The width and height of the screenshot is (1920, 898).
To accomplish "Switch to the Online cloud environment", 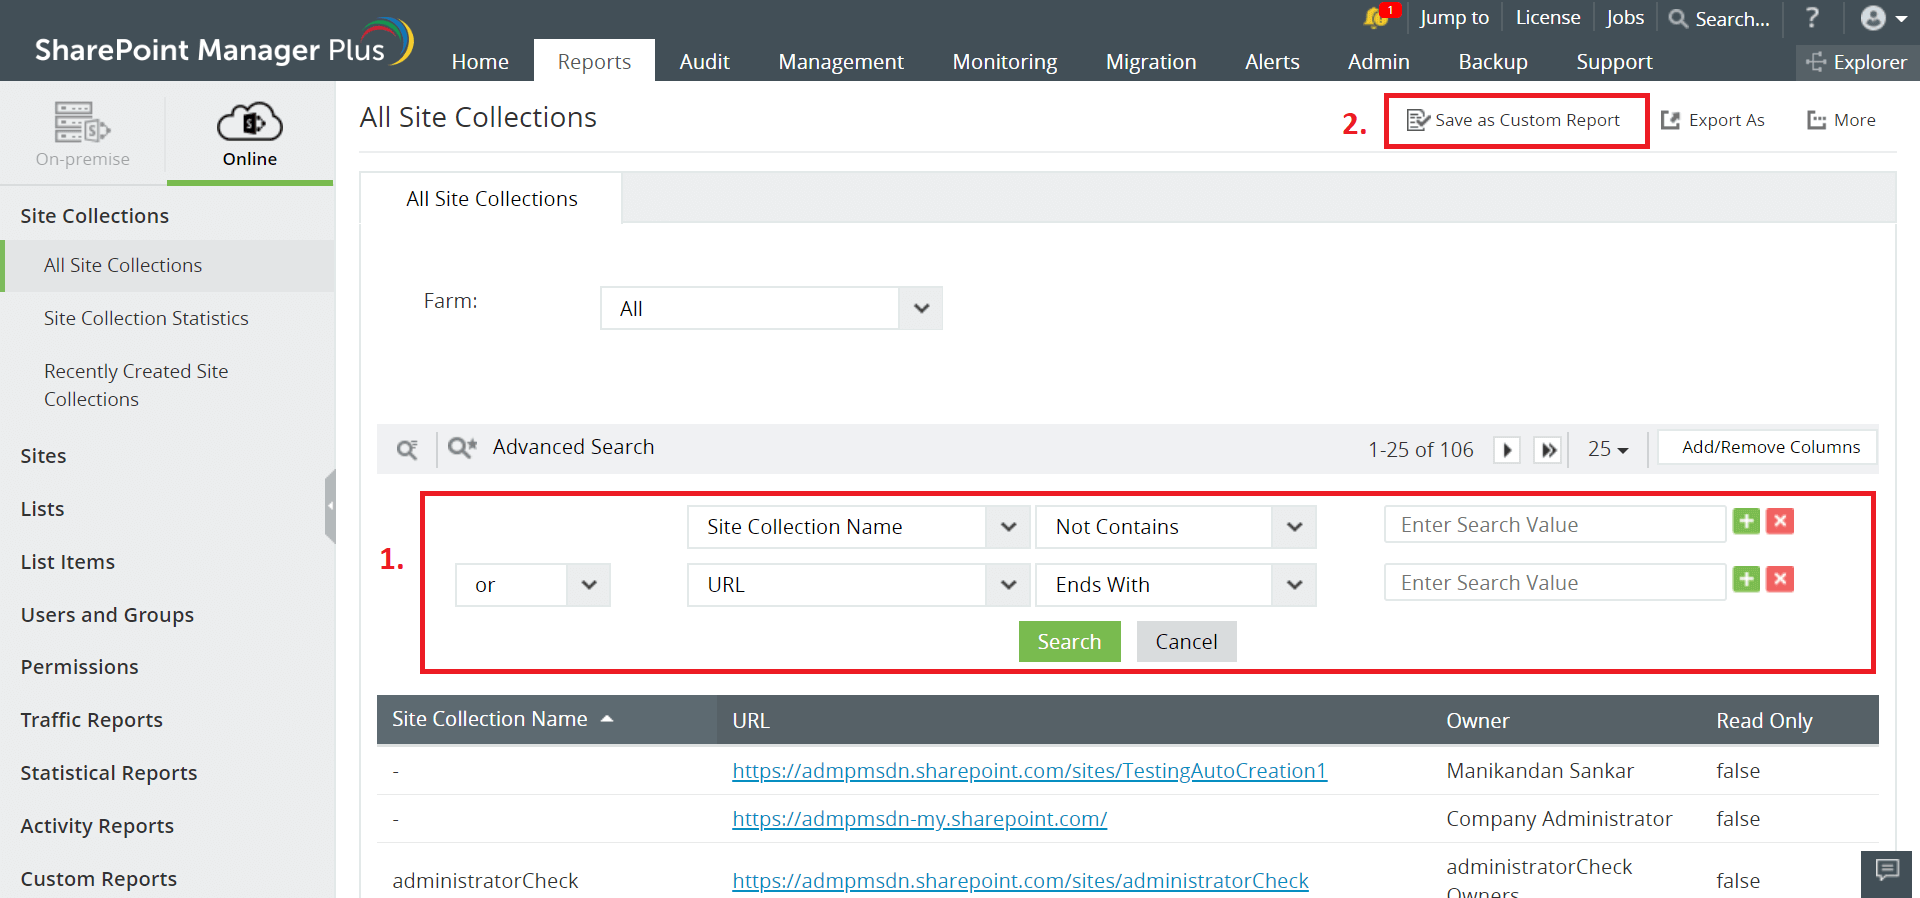I will coord(249,133).
